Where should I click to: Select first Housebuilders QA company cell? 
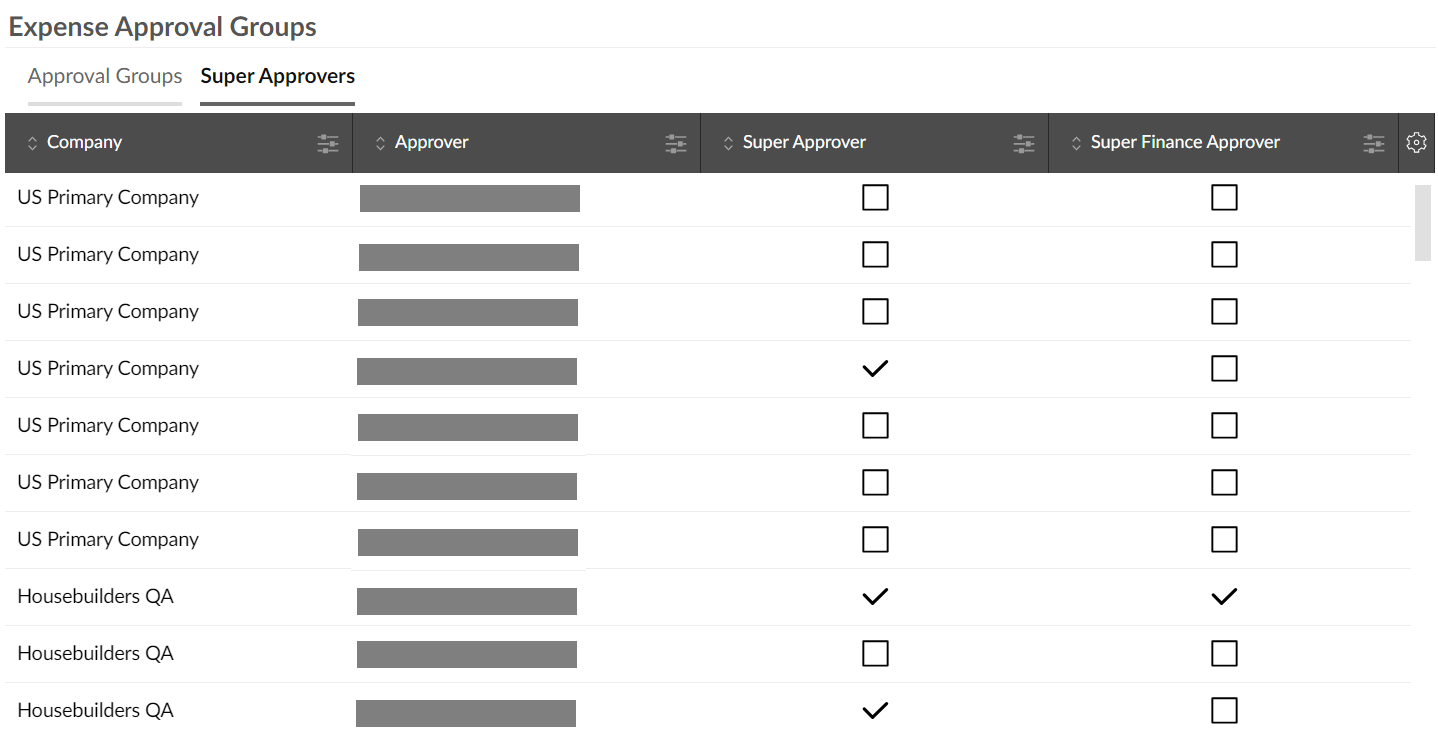[x=96, y=597]
